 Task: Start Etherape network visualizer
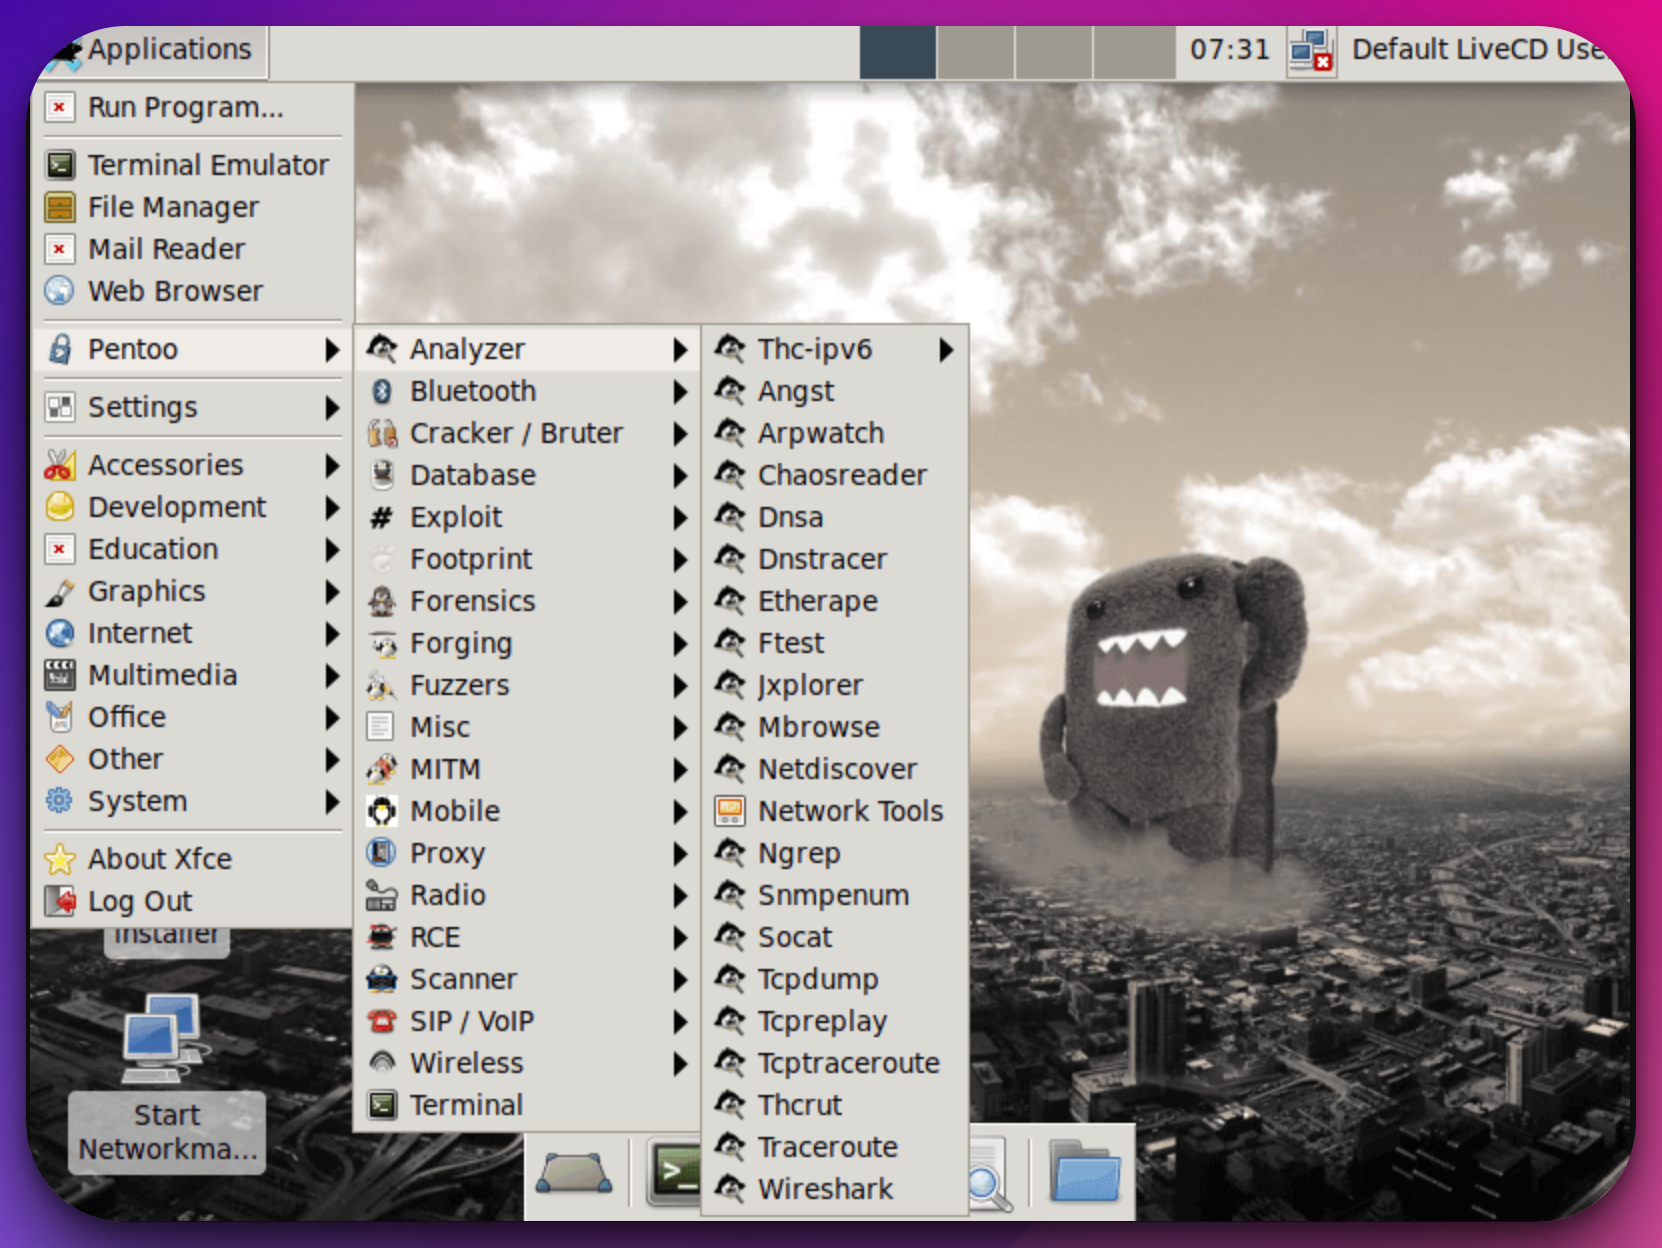click(x=818, y=601)
